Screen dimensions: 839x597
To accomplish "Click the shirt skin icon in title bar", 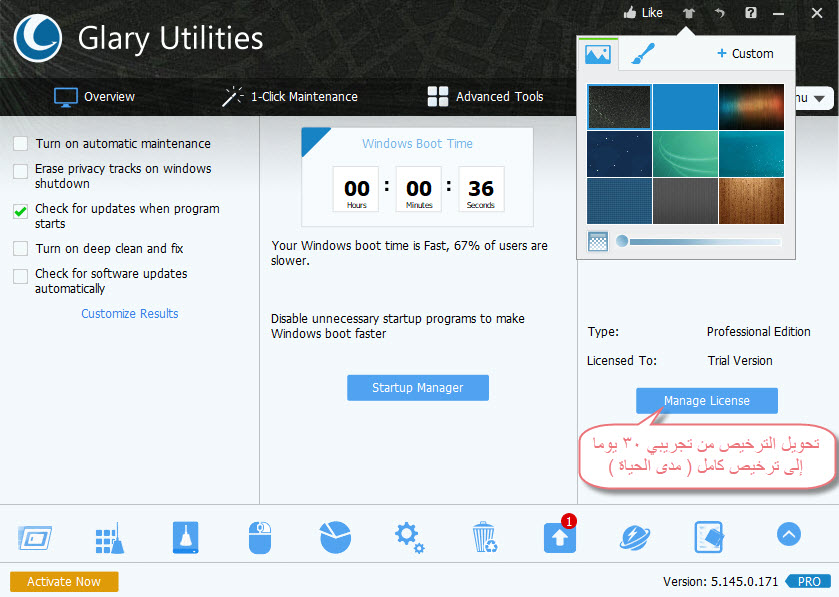I will coord(689,13).
